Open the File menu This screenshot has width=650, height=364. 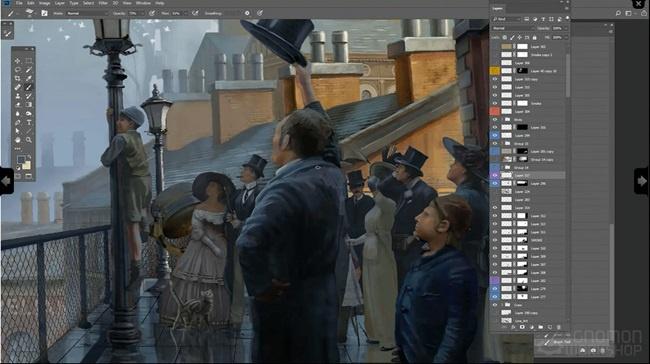pos(19,3)
